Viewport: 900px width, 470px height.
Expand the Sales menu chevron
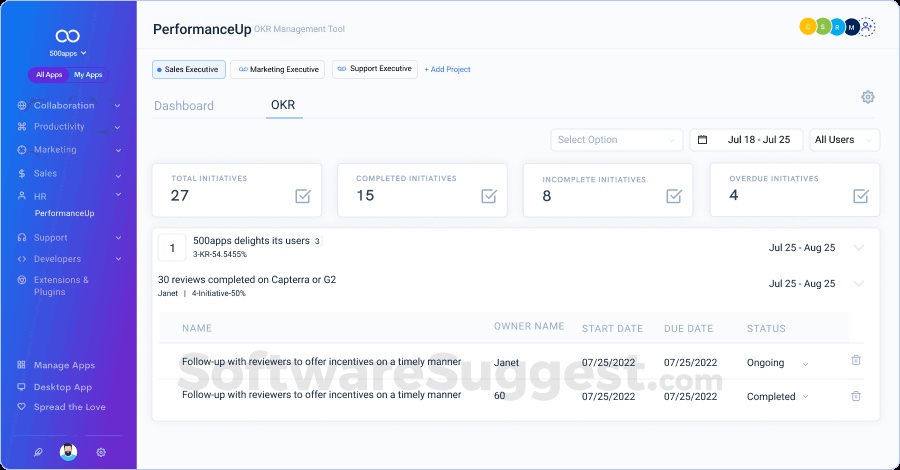[118, 176]
